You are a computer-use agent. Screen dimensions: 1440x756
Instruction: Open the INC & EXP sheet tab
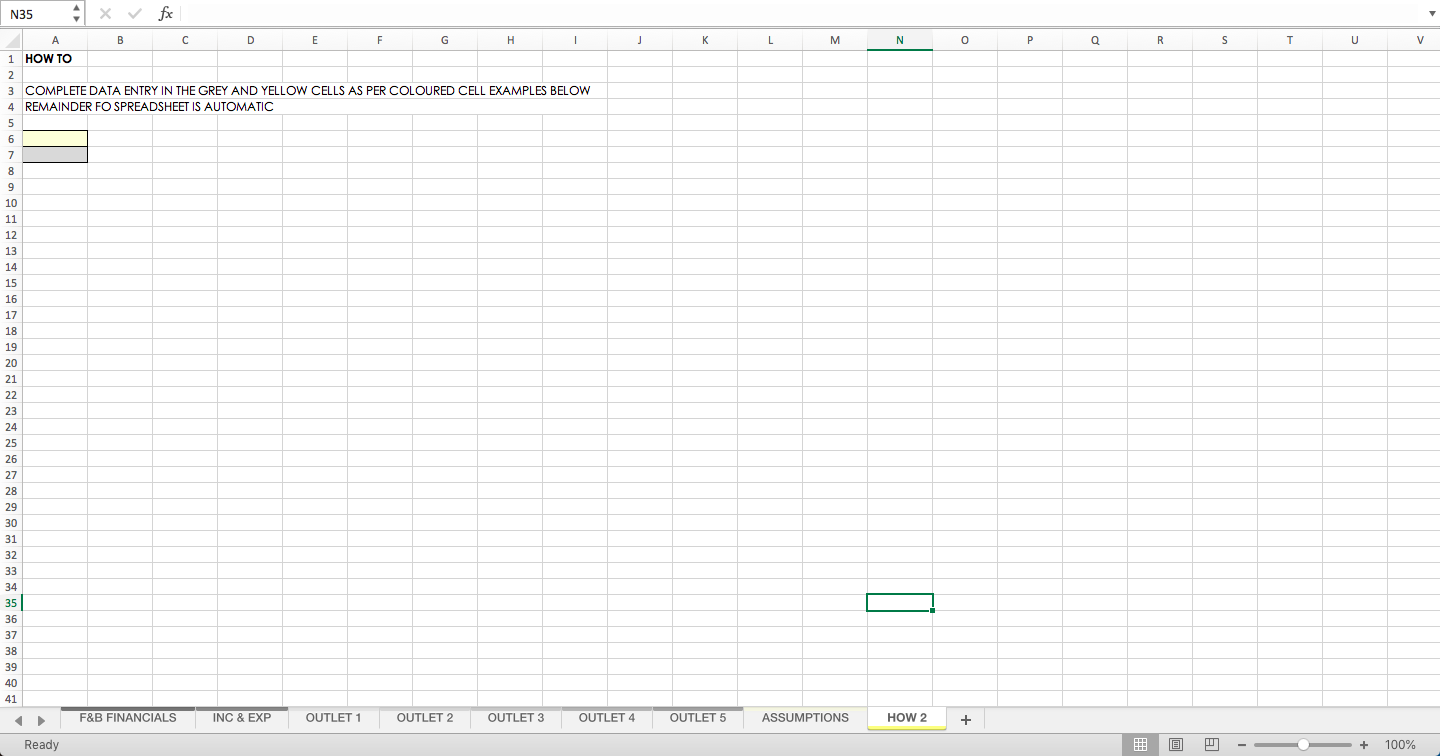[x=242, y=718]
